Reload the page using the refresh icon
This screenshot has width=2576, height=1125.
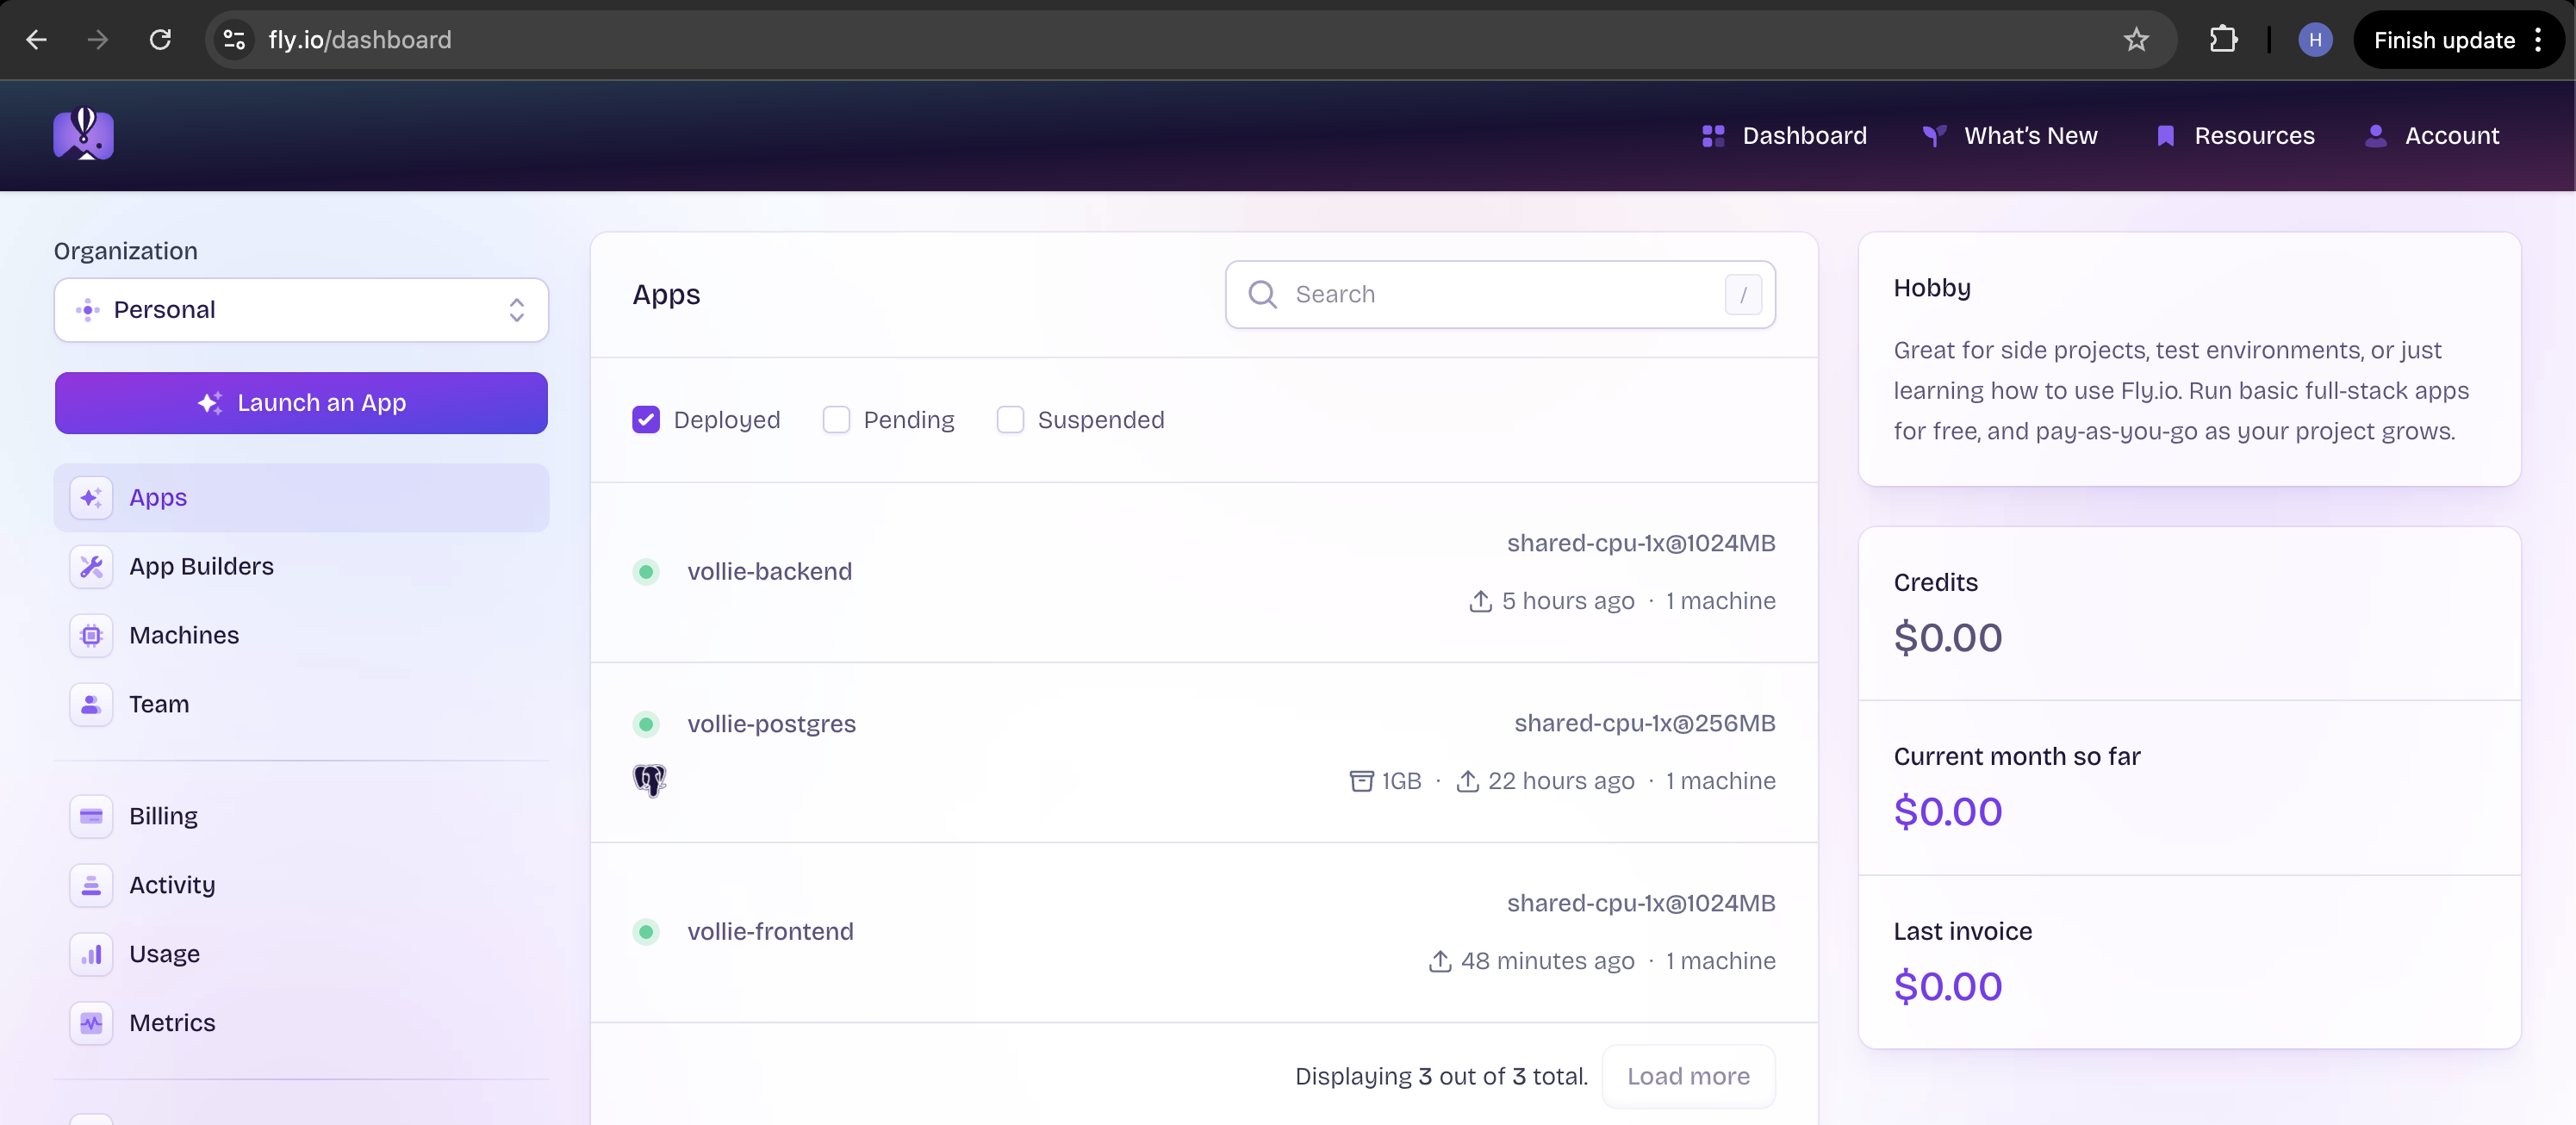160,40
